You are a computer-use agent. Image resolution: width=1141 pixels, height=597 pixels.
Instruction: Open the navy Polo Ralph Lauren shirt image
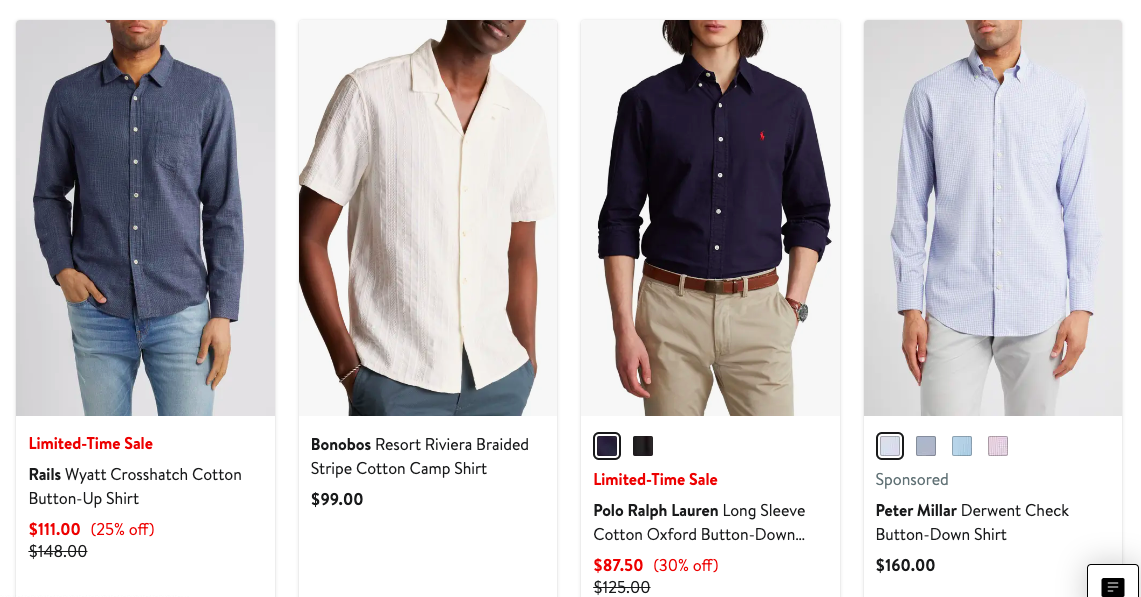[x=710, y=218]
